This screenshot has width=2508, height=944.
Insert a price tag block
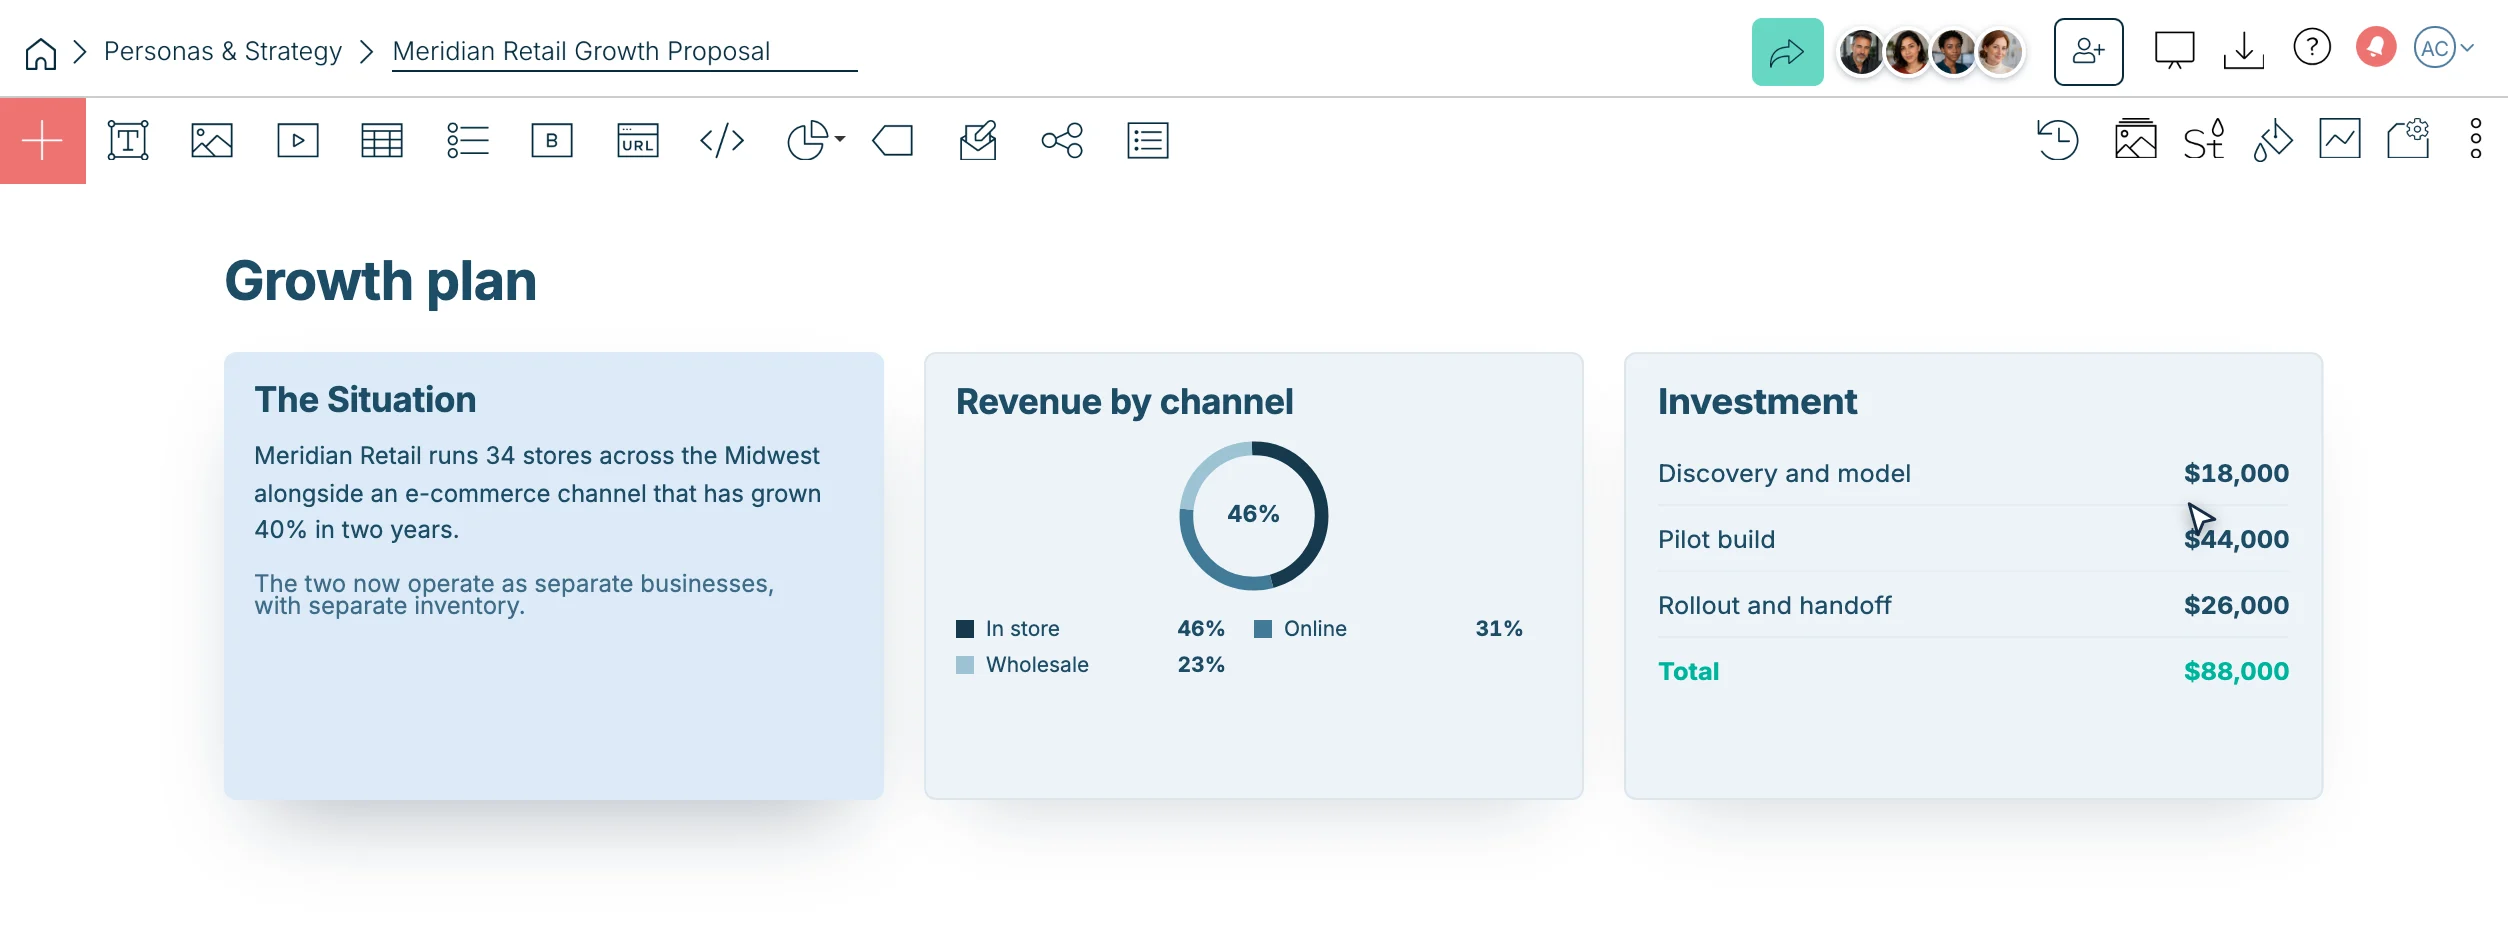point(893,141)
